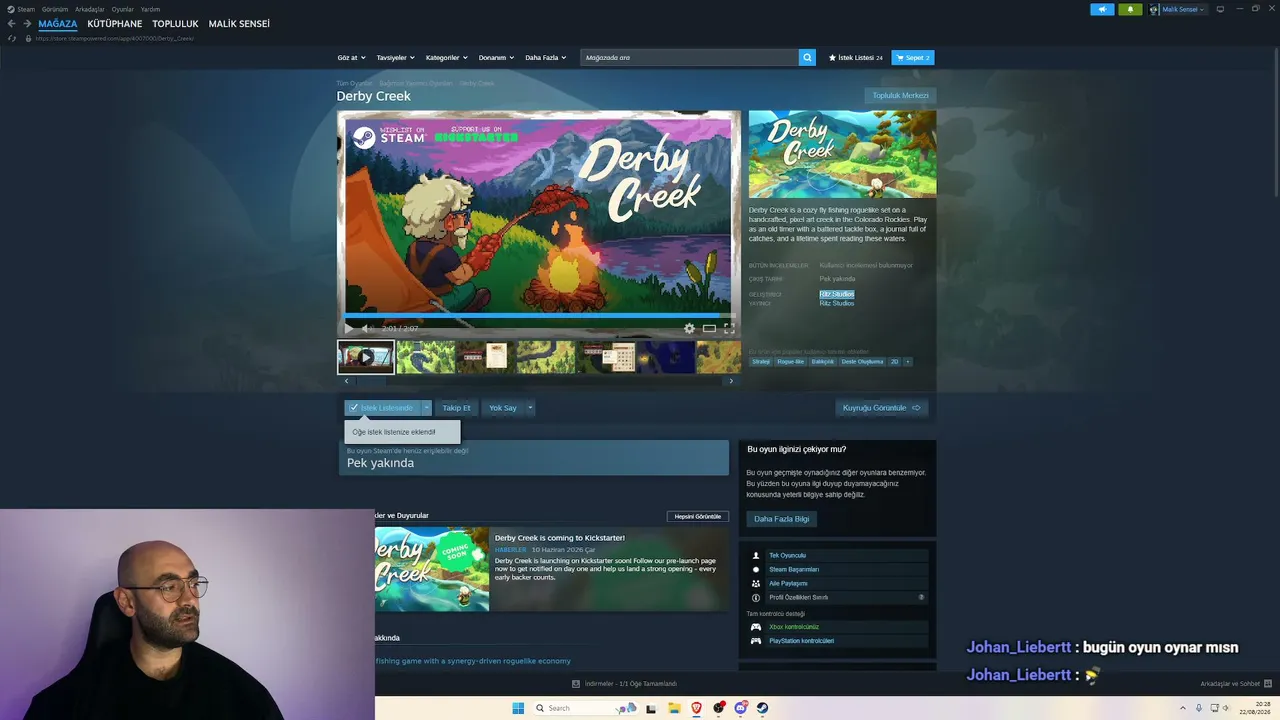This screenshot has width=1280, height=720.
Task: Open the Windows Start menu
Action: 518,708
